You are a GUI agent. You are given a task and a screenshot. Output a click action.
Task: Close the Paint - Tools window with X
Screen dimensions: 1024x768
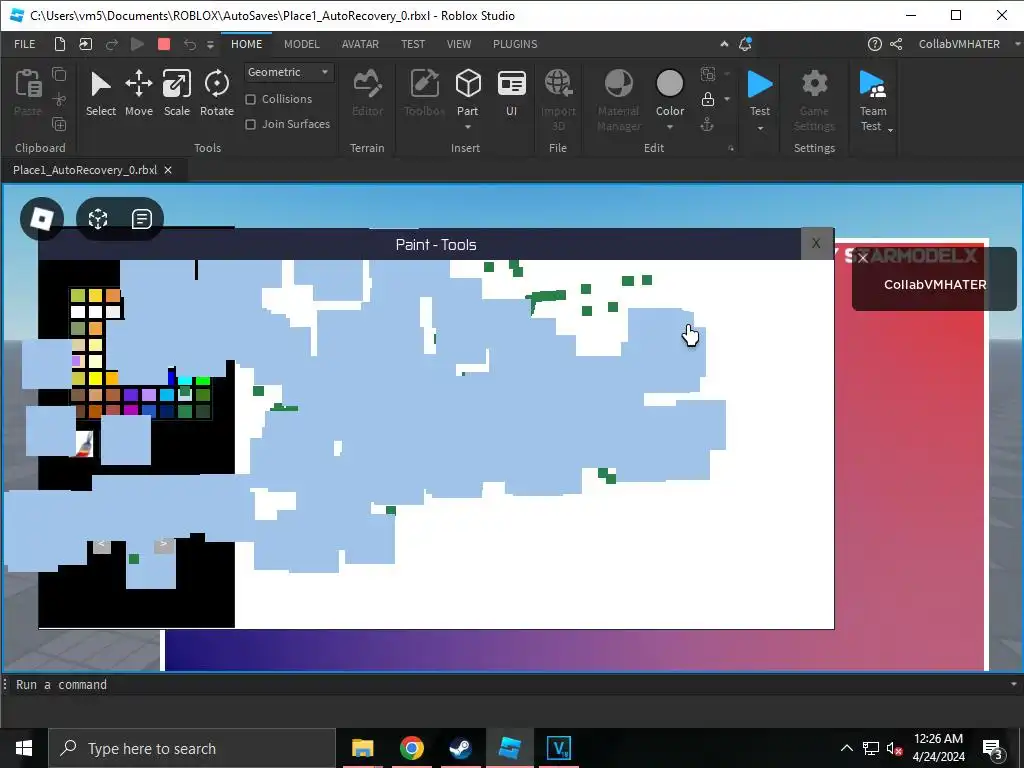point(816,244)
